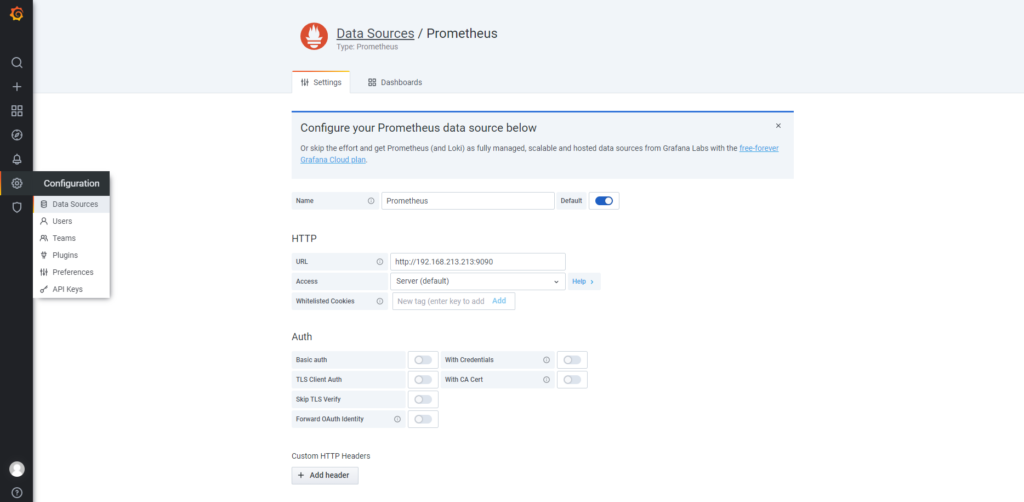Open the Alerting bell icon

[16, 159]
